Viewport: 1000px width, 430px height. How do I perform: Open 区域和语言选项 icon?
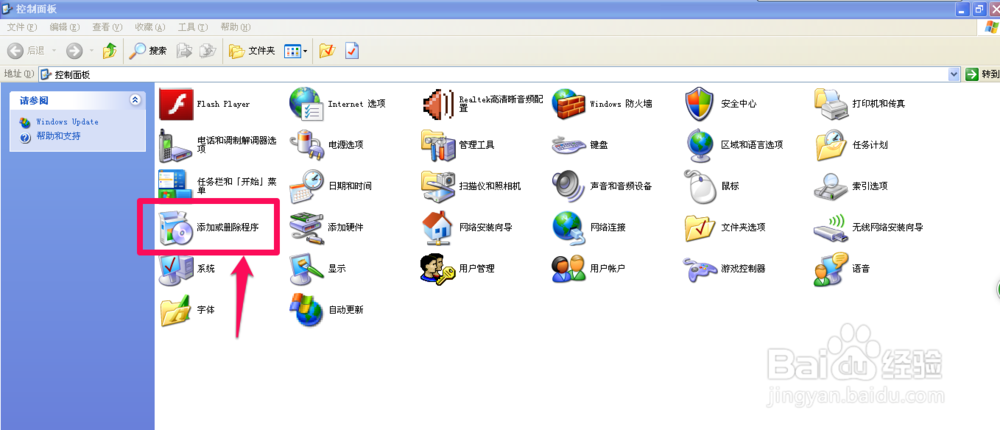pos(700,145)
